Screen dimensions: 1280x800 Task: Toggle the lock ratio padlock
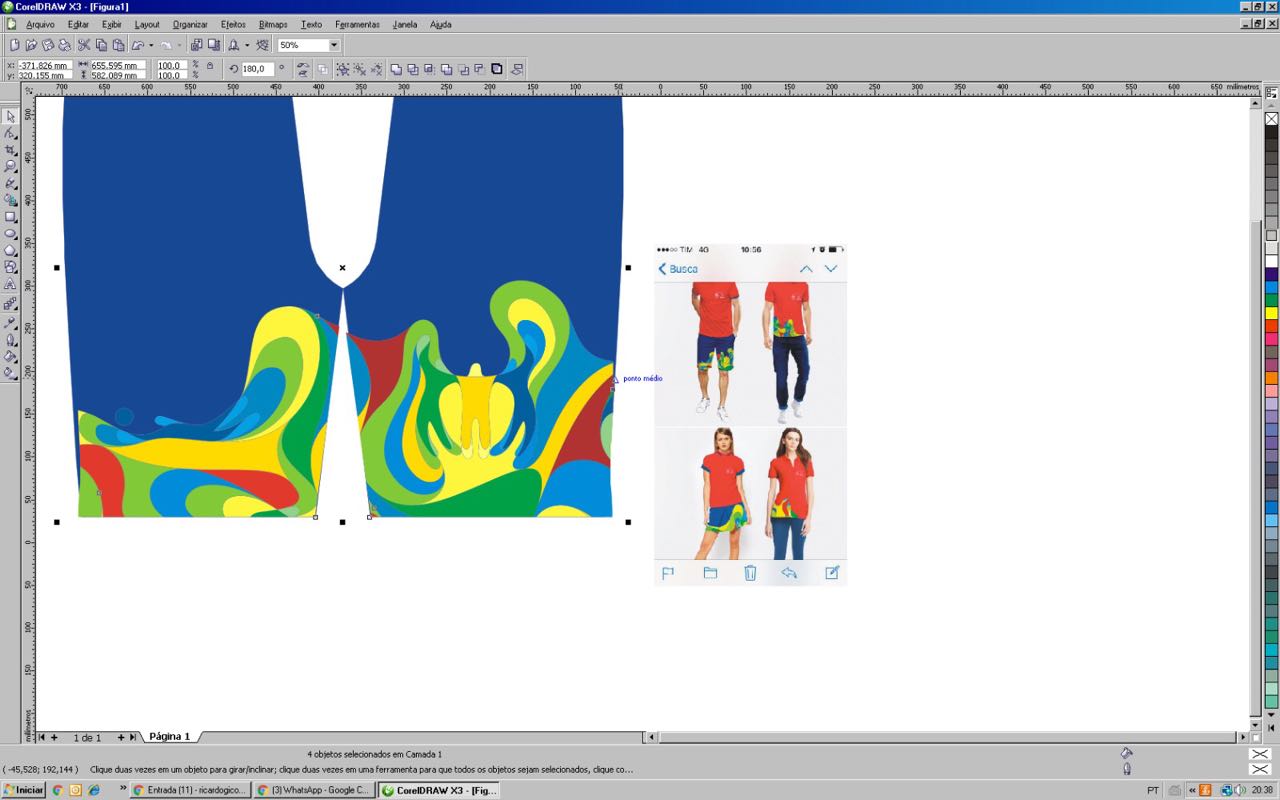point(209,66)
